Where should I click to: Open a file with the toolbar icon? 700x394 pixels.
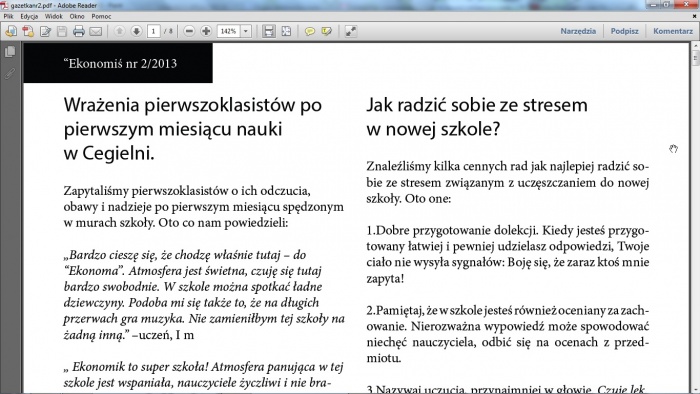(11, 31)
